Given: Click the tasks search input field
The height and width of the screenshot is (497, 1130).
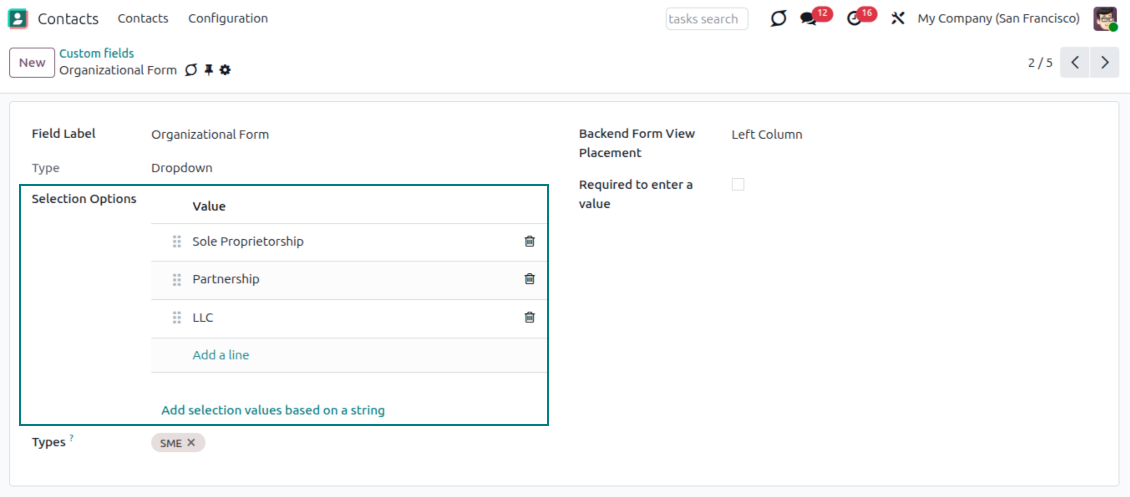Looking at the screenshot, I should (706, 19).
